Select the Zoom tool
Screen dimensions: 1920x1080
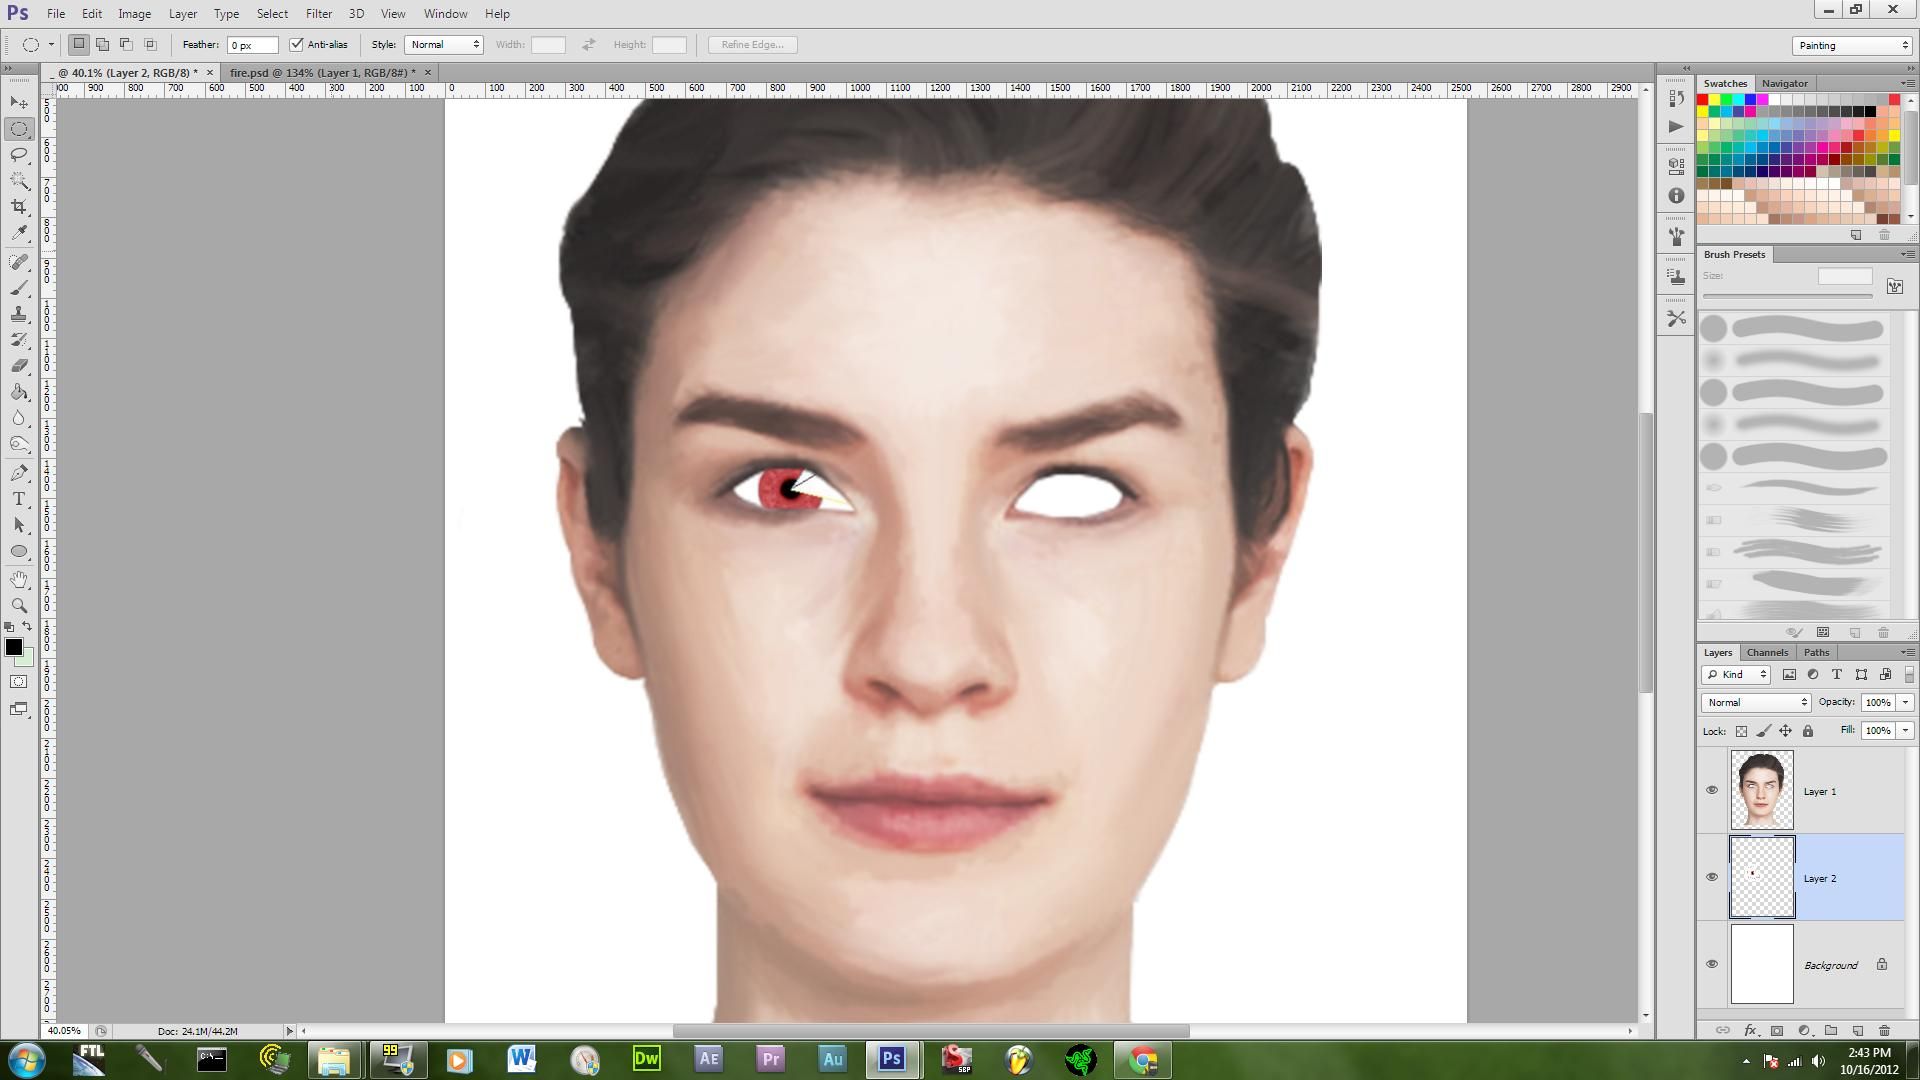click(x=19, y=606)
